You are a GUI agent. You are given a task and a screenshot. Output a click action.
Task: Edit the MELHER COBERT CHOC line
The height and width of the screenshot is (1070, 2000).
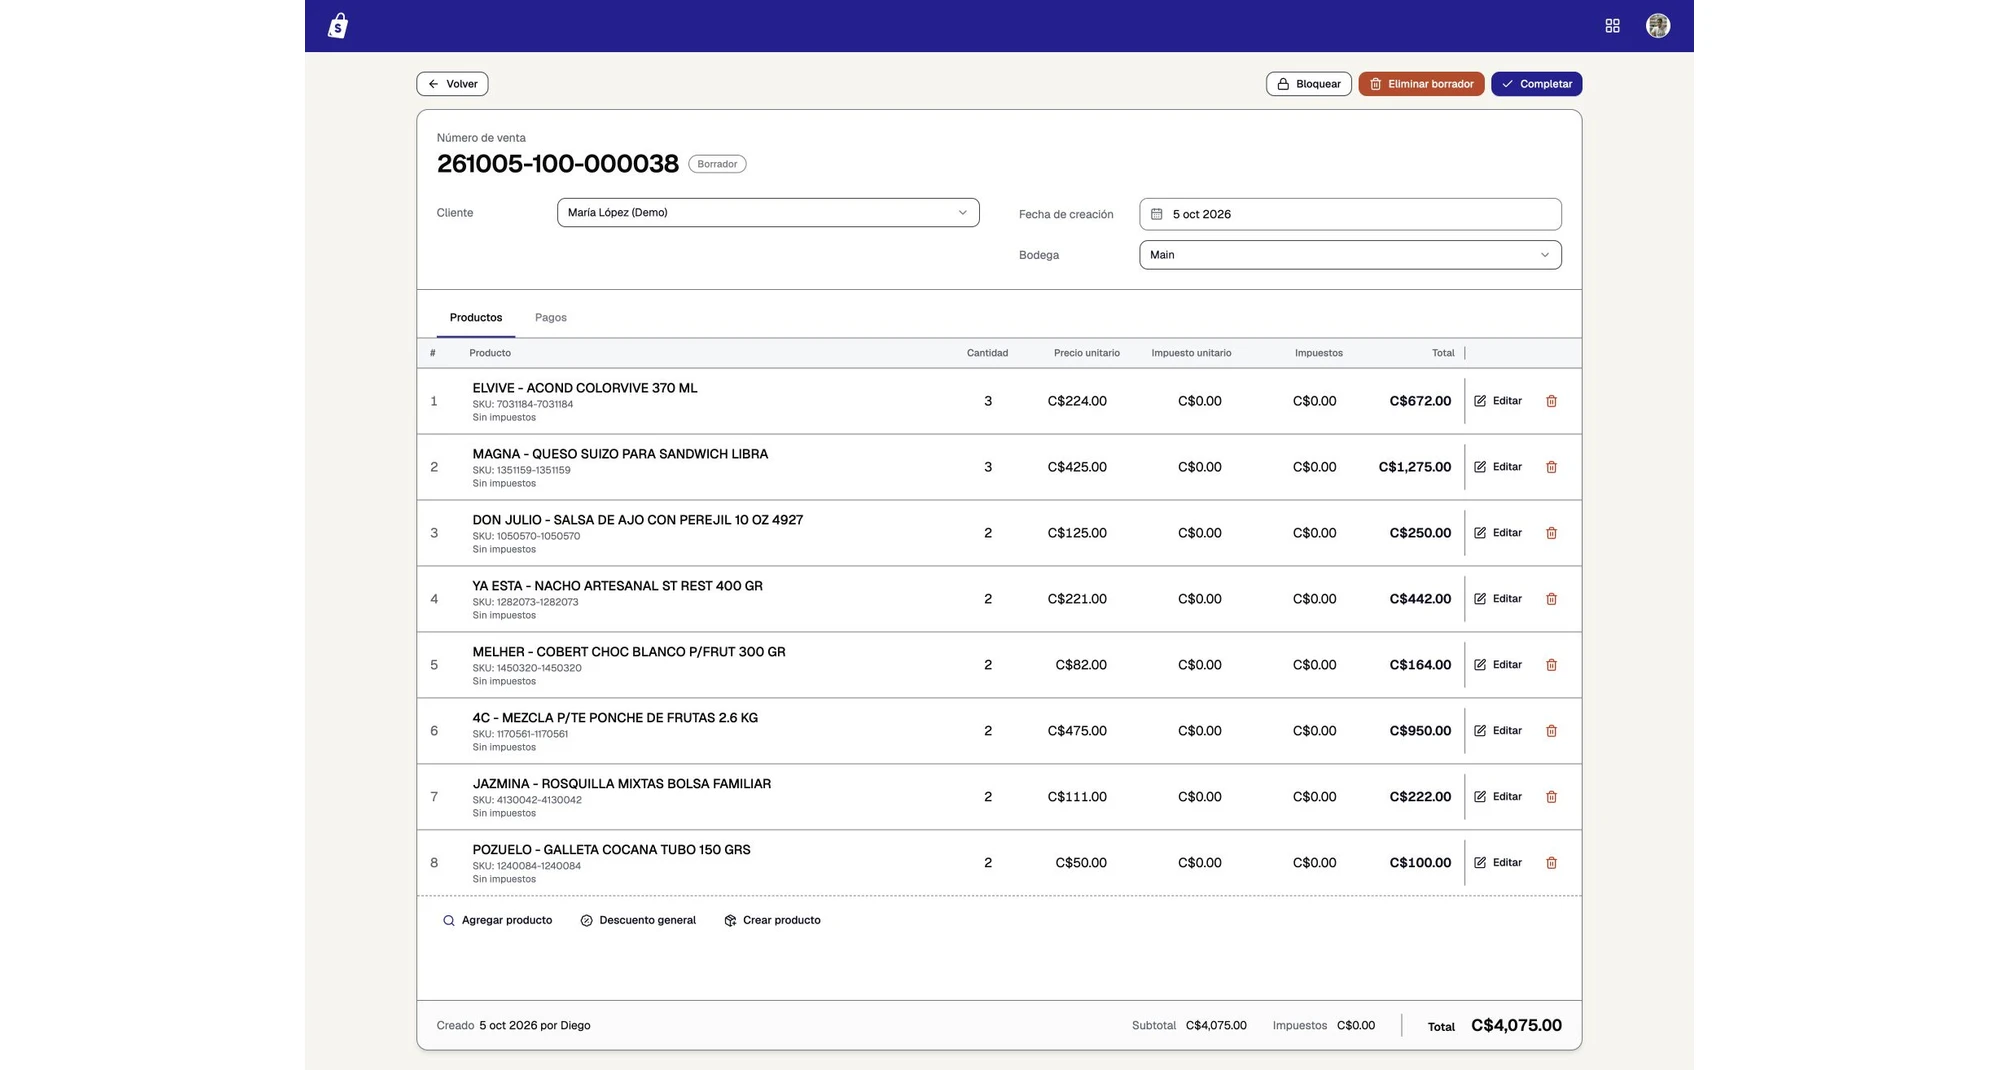[x=1498, y=665]
